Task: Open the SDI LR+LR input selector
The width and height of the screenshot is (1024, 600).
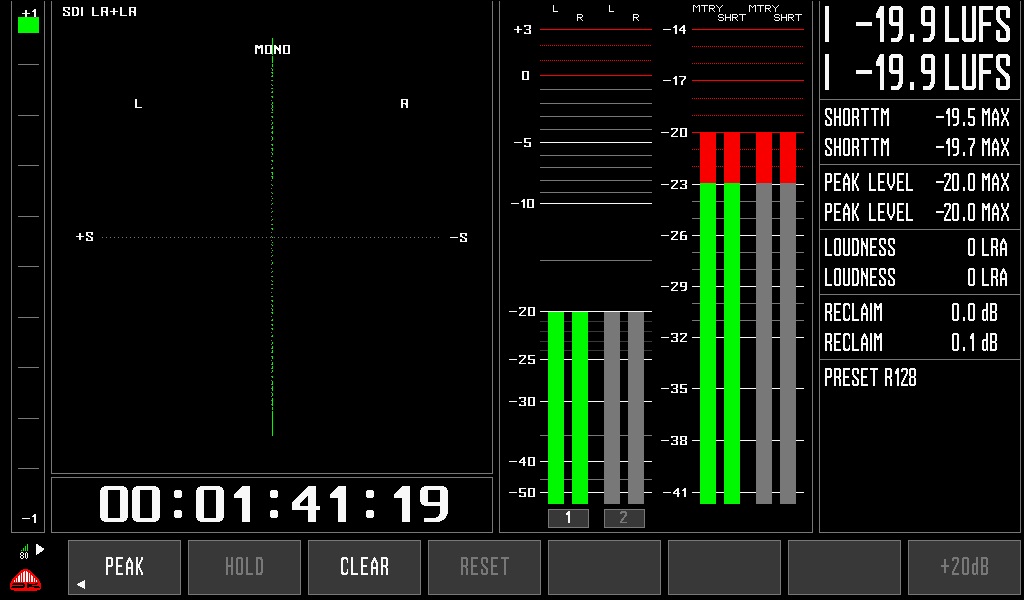Action: coord(98,11)
